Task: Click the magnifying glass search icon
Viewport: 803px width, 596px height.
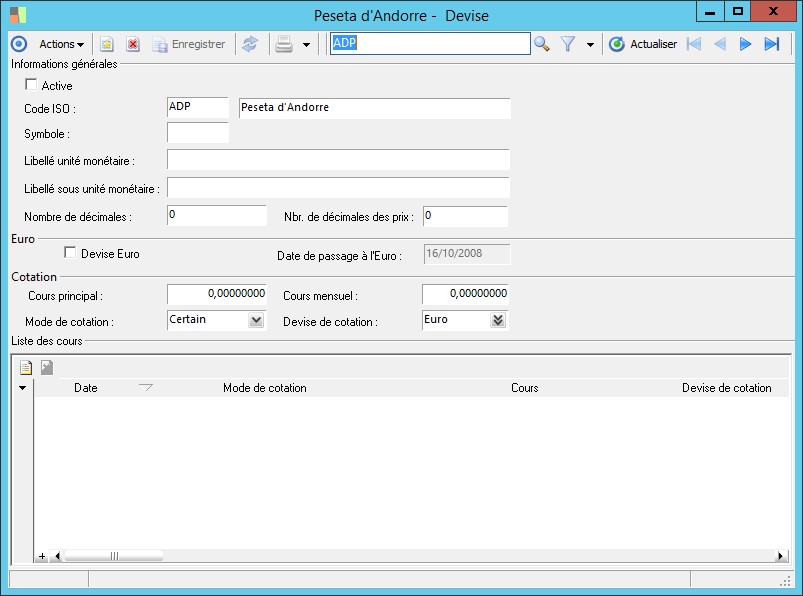Action: (x=542, y=44)
